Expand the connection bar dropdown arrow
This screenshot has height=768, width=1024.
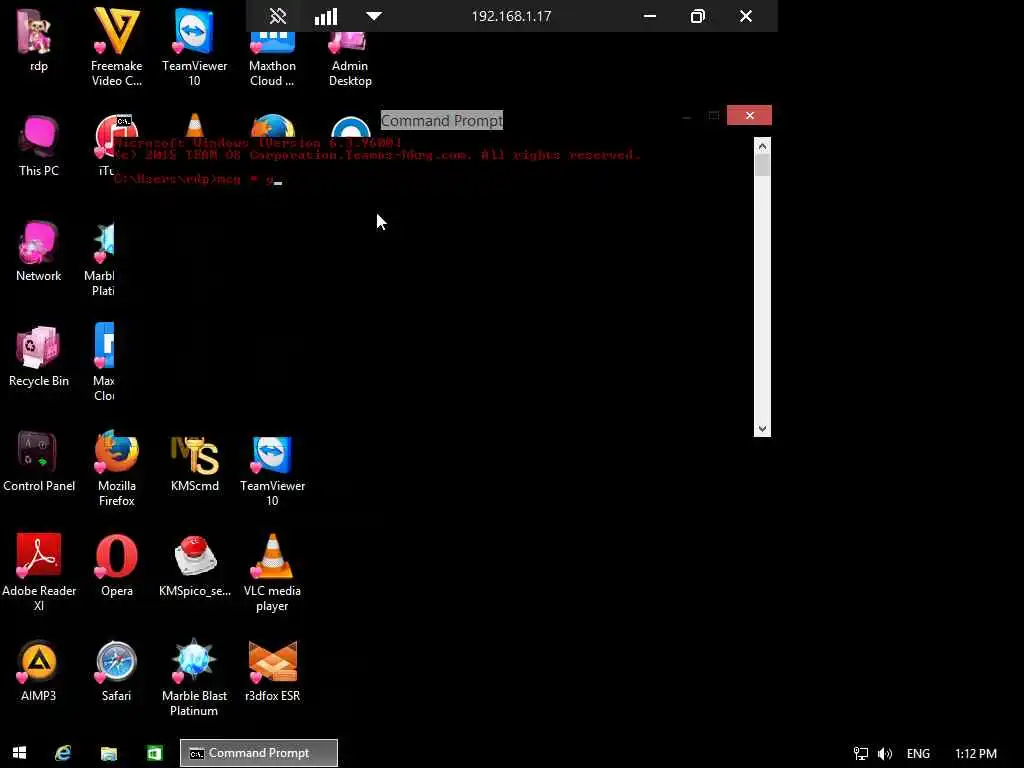tap(374, 16)
